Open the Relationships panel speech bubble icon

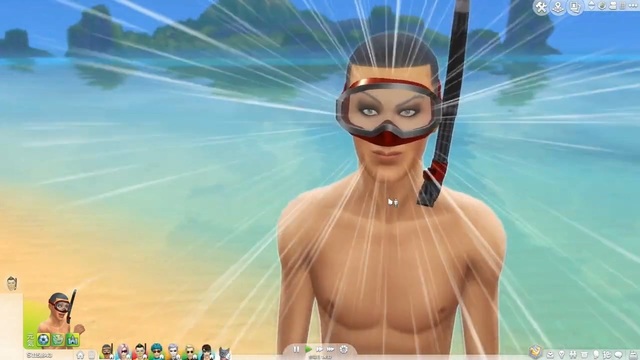coord(619,355)
